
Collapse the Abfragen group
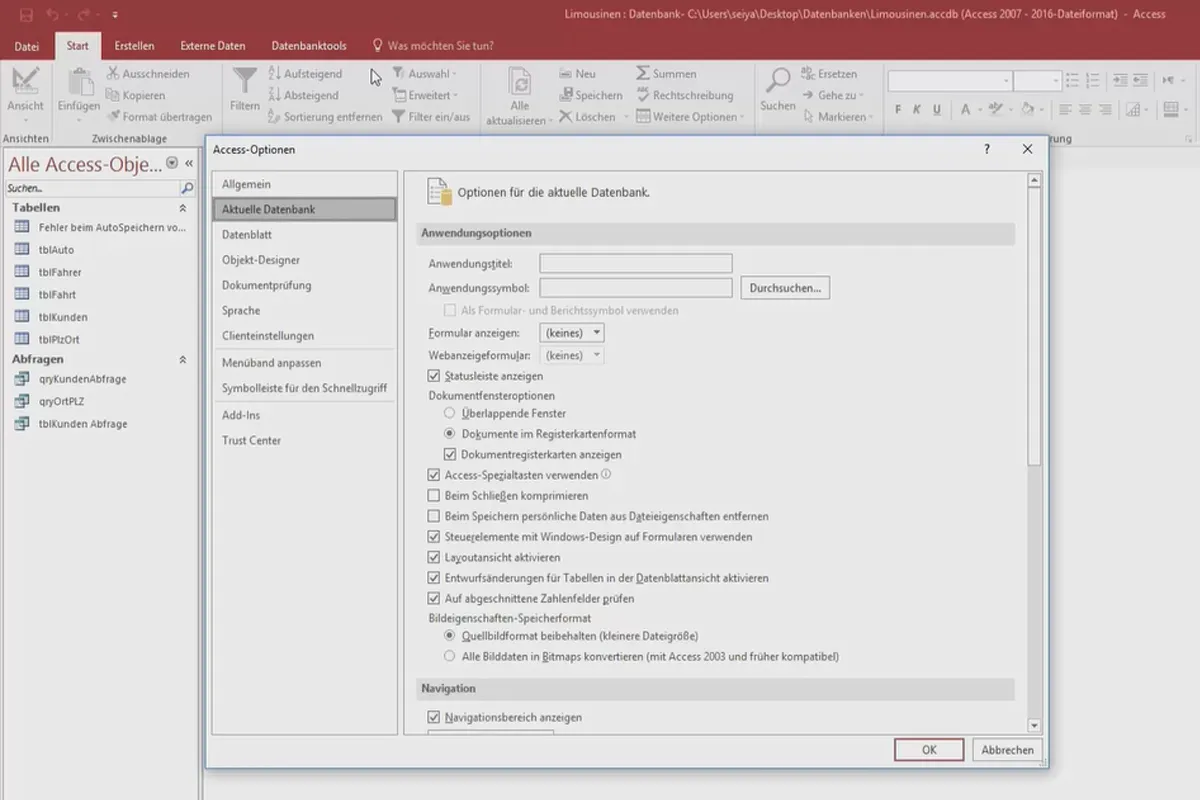(182, 359)
